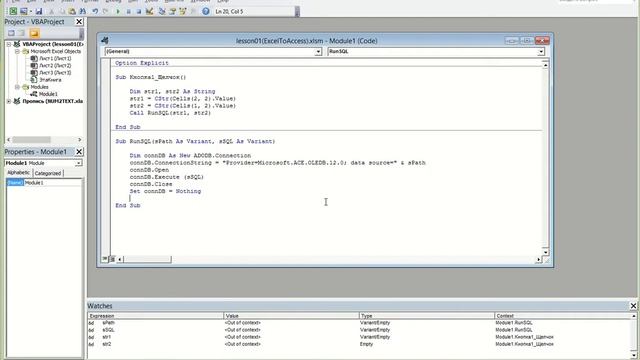Select Module1 in the Modules folder
Screen dimensions: 640x360
tap(48, 94)
